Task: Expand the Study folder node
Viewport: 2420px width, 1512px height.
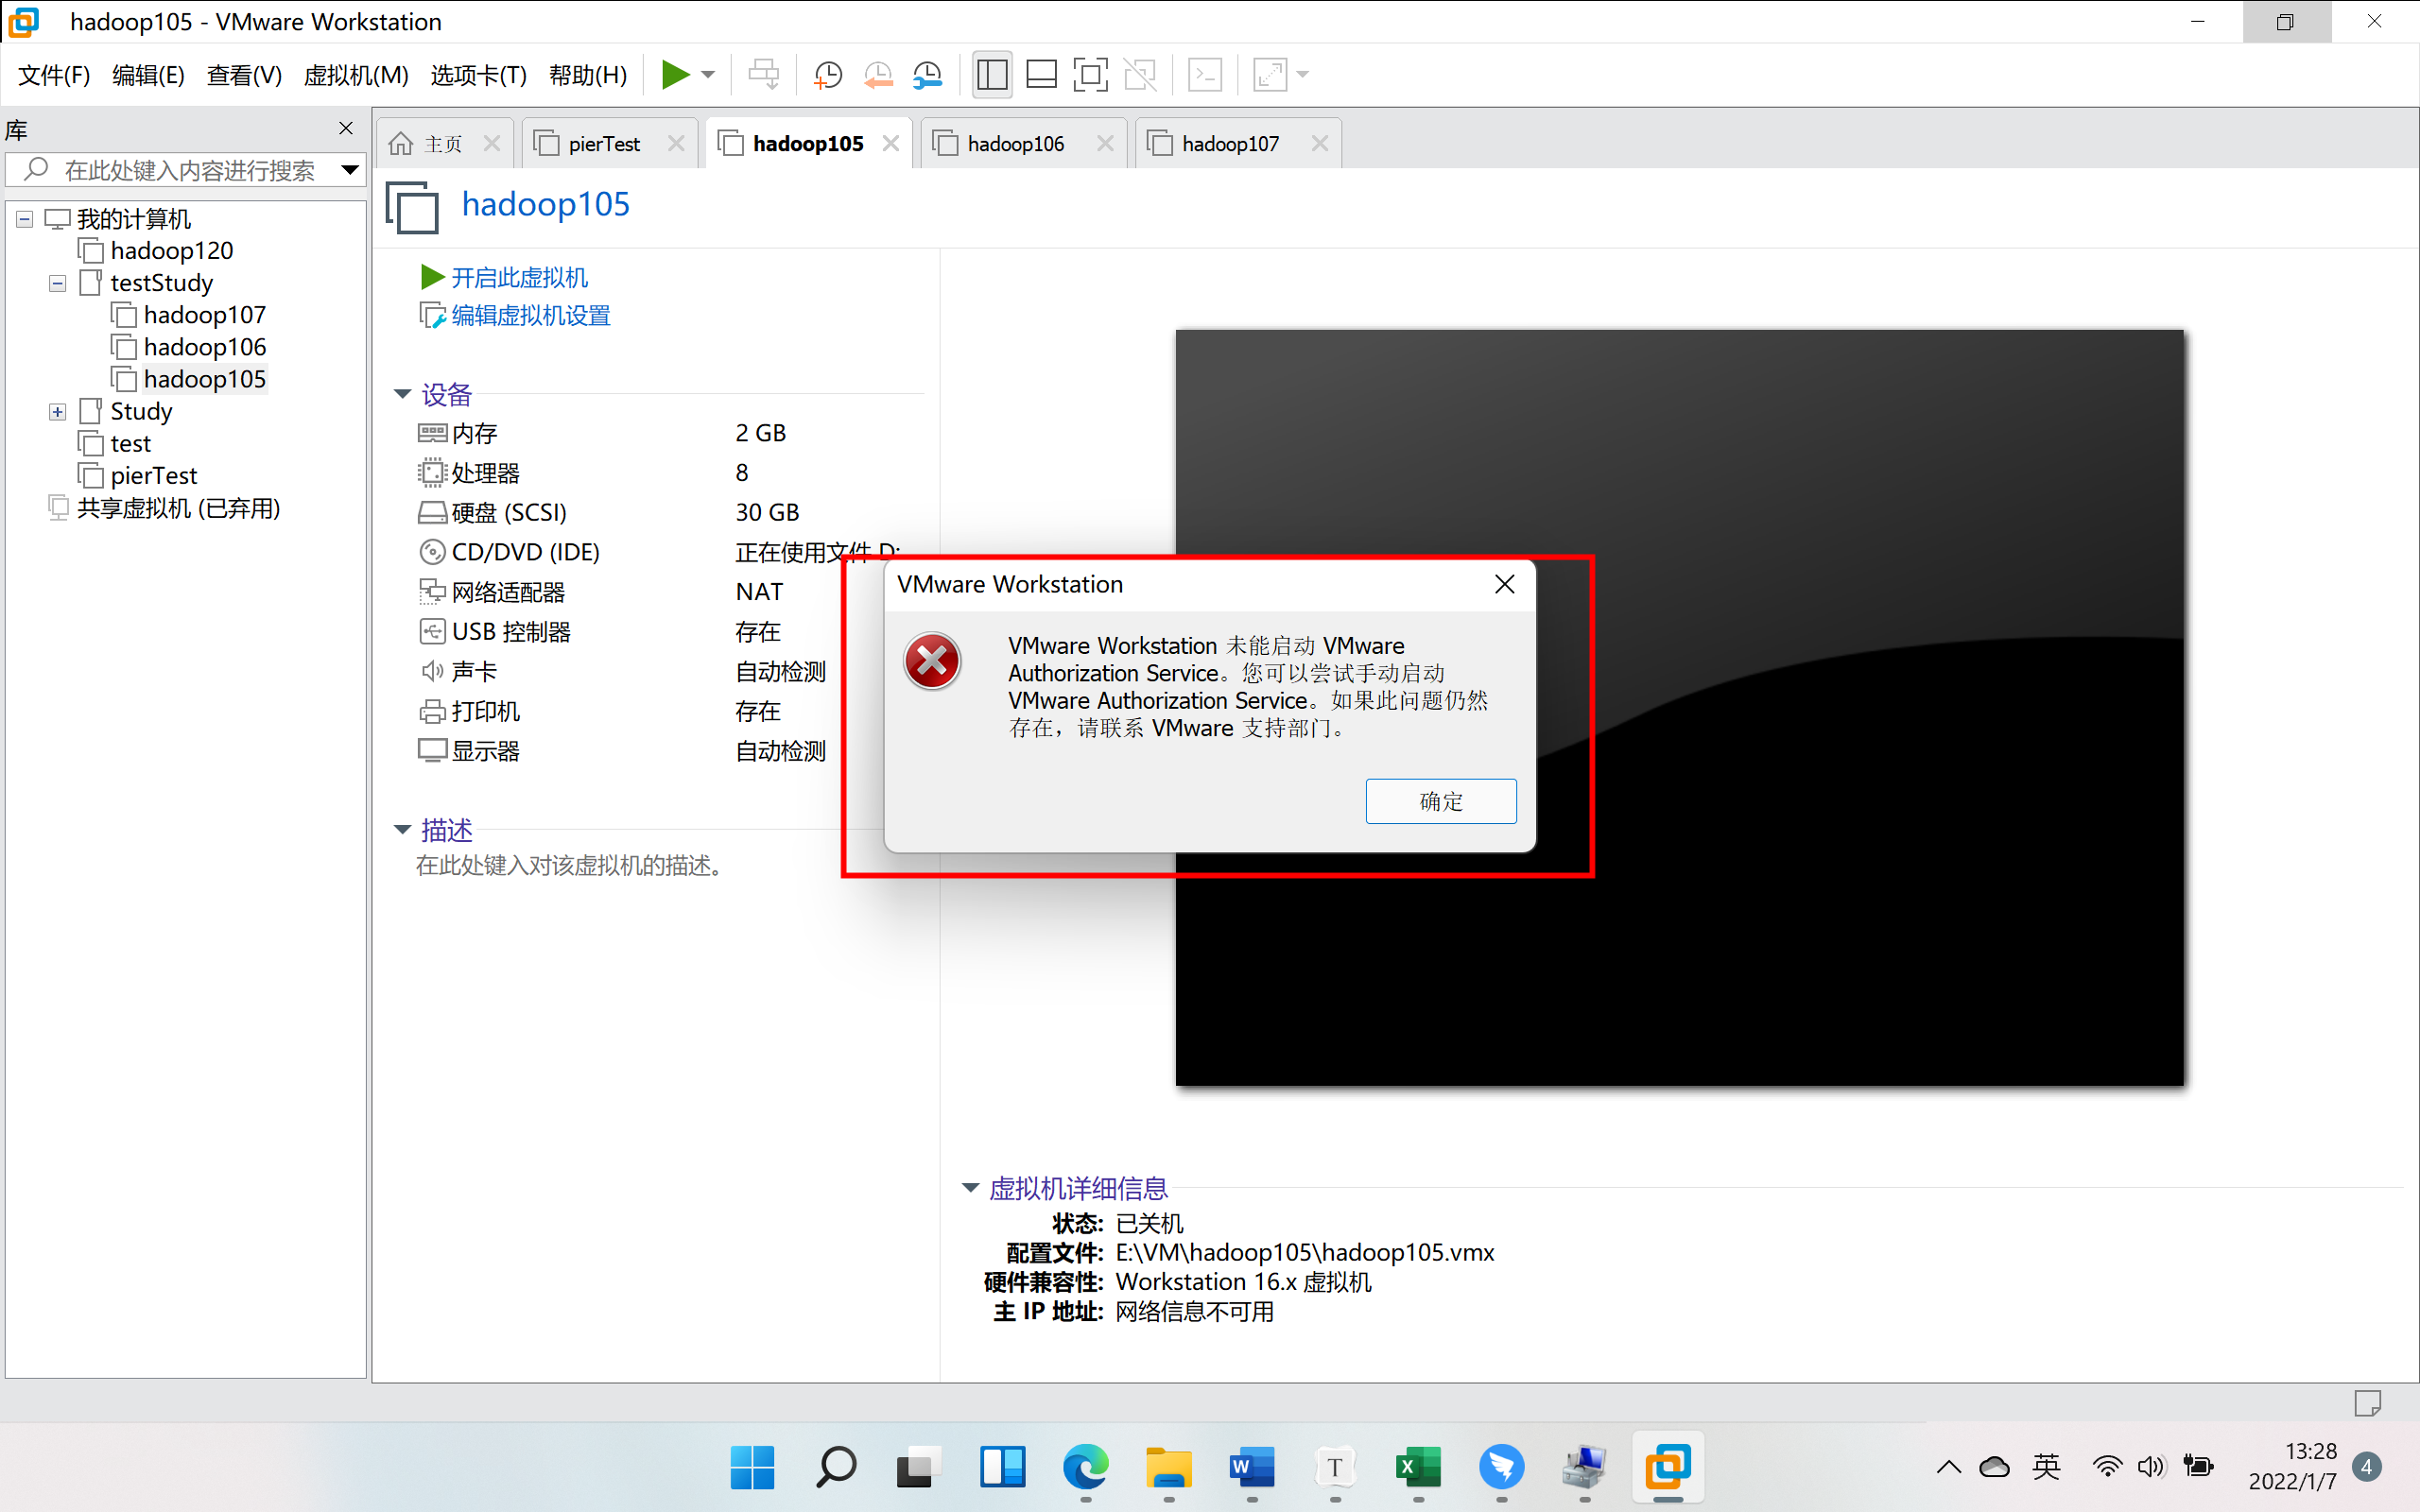Action: (58, 412)
